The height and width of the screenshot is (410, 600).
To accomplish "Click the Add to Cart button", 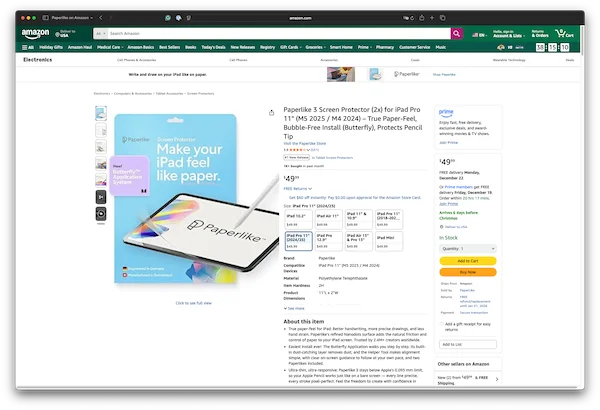I will pyautogui.click(x=468, y=261).
